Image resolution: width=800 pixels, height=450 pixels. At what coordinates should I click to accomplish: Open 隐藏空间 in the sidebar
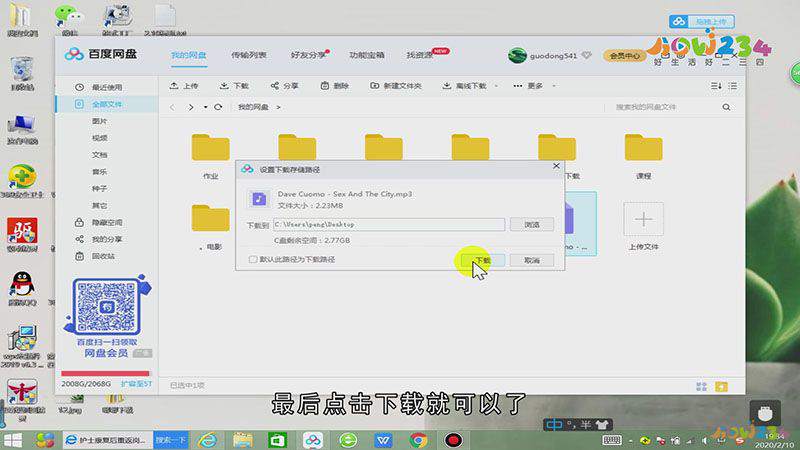(x=107, y=222)
